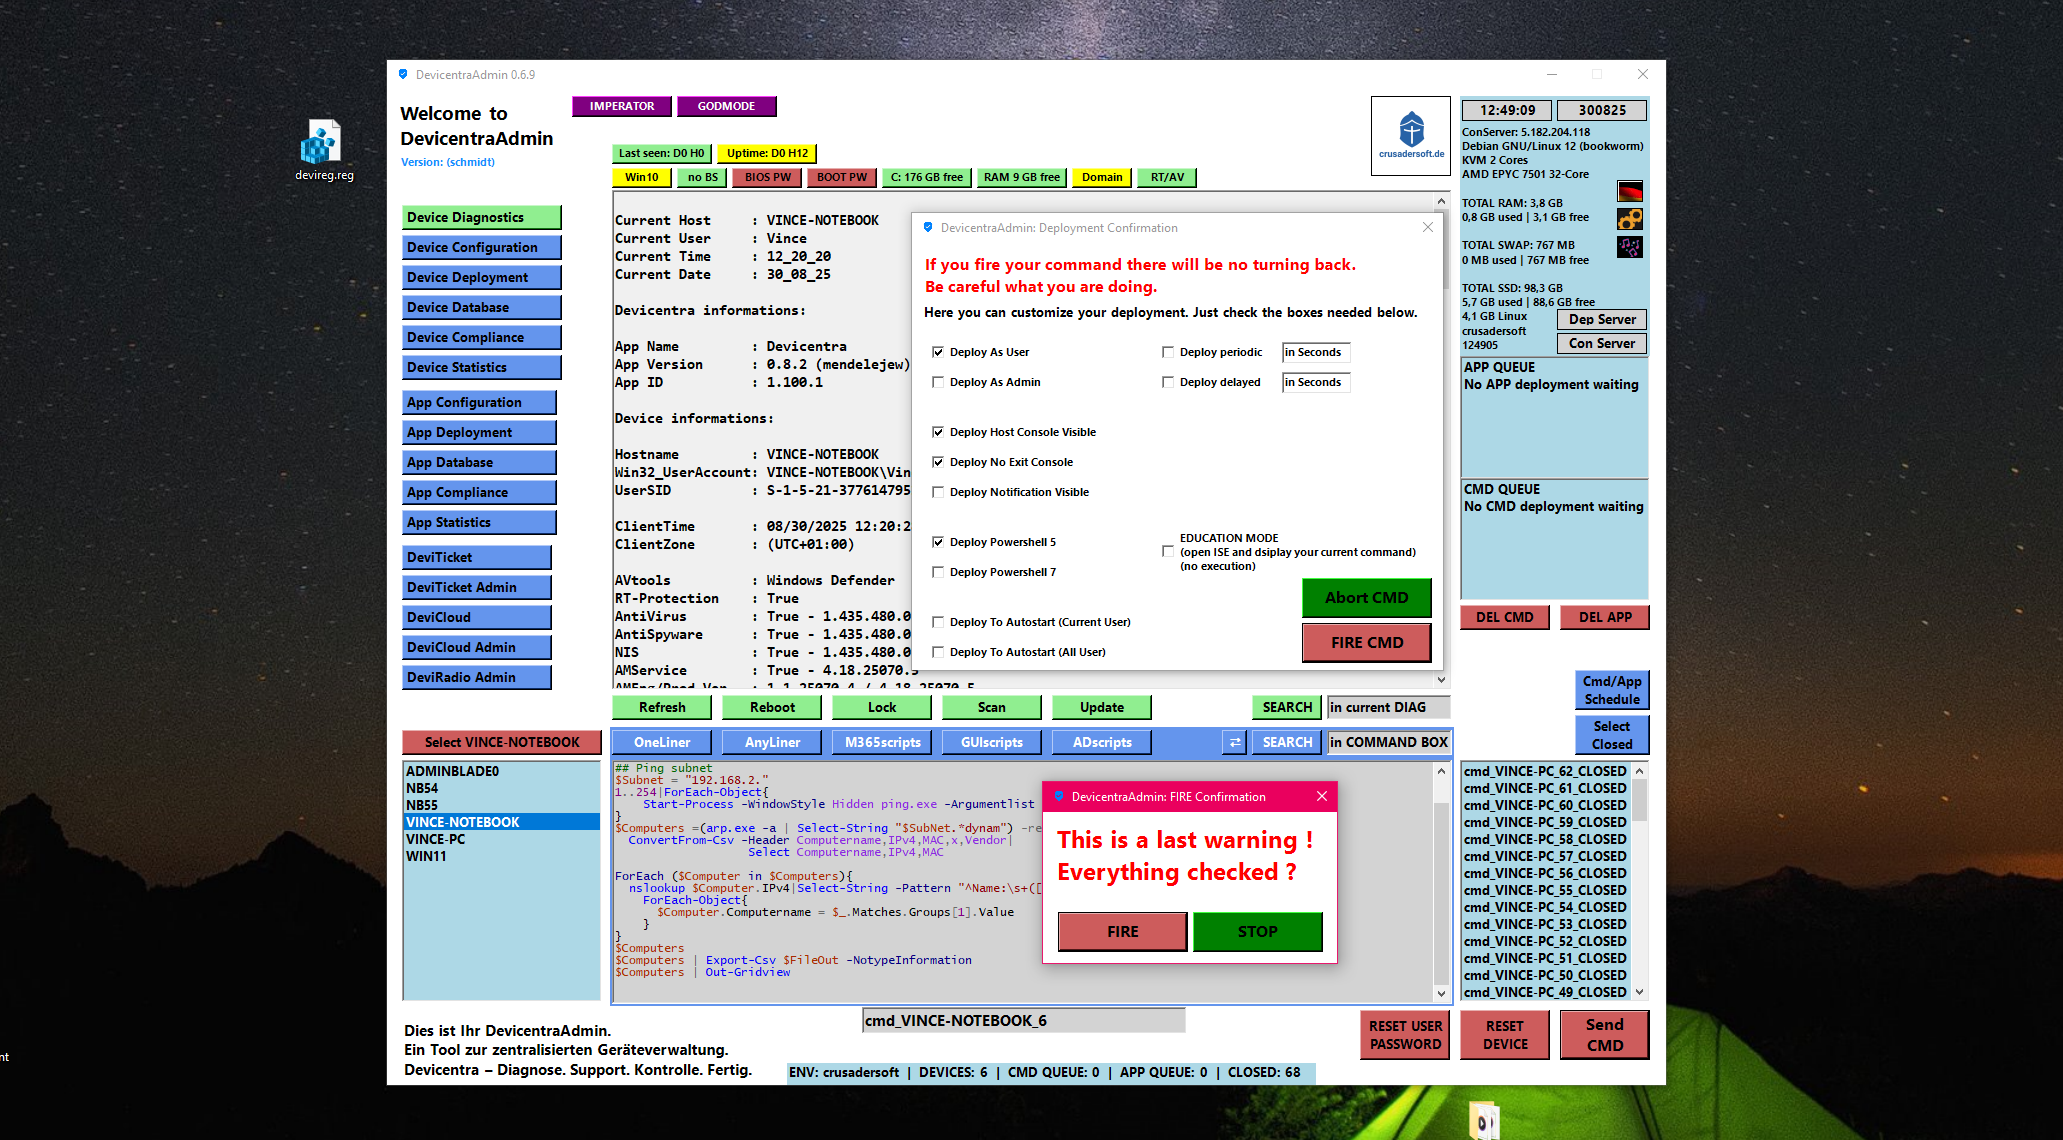This screenshot has width=2063, height=1140.
Task: Click the German flag language icon
Action: pos(1629,191)
